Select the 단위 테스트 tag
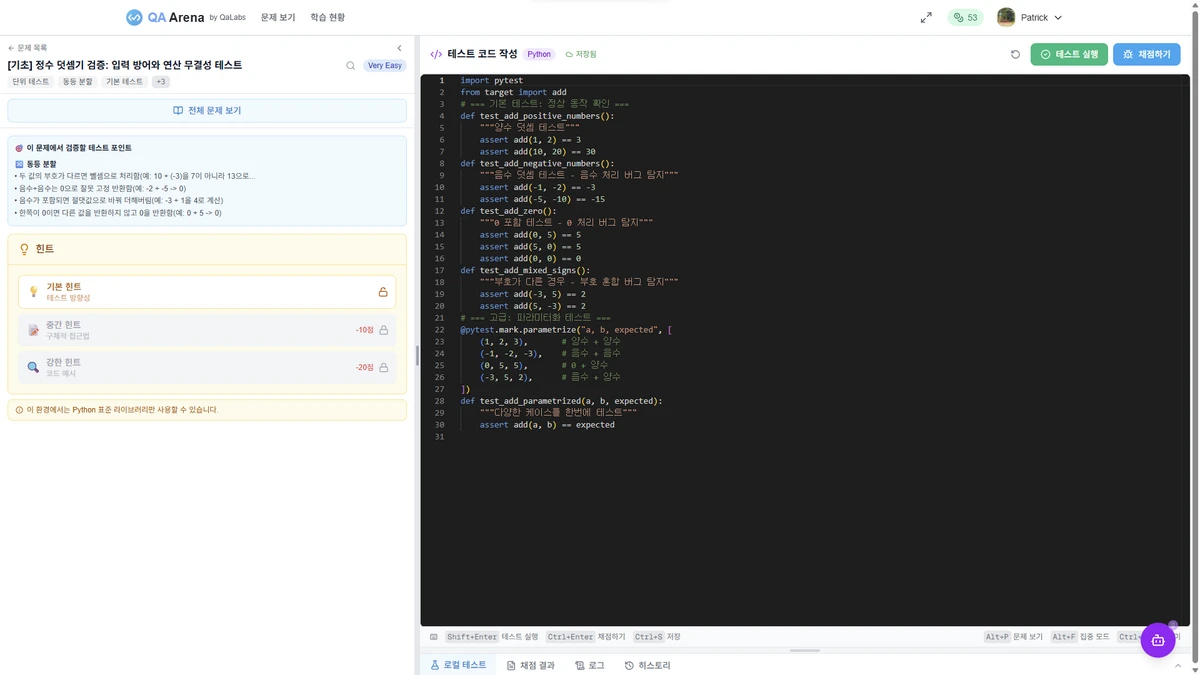Image resolution: width=1200 pixels, height=675 pixels. tap(31, 82)
